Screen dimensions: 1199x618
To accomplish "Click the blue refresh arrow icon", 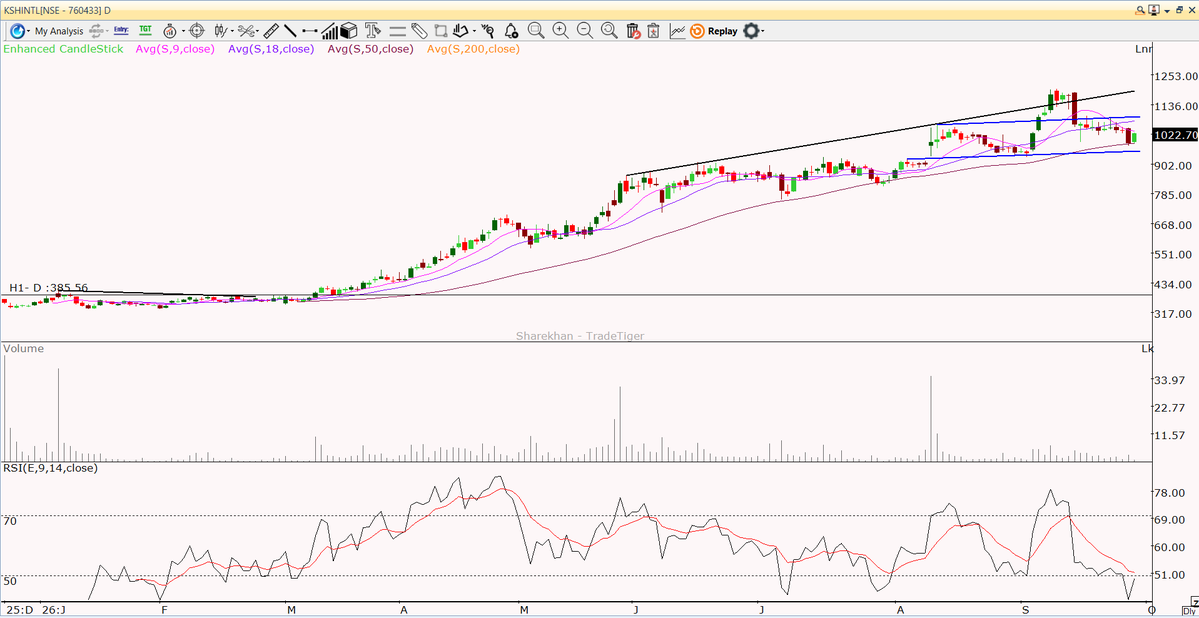I will pyautogui.click(x=17, y=31).
